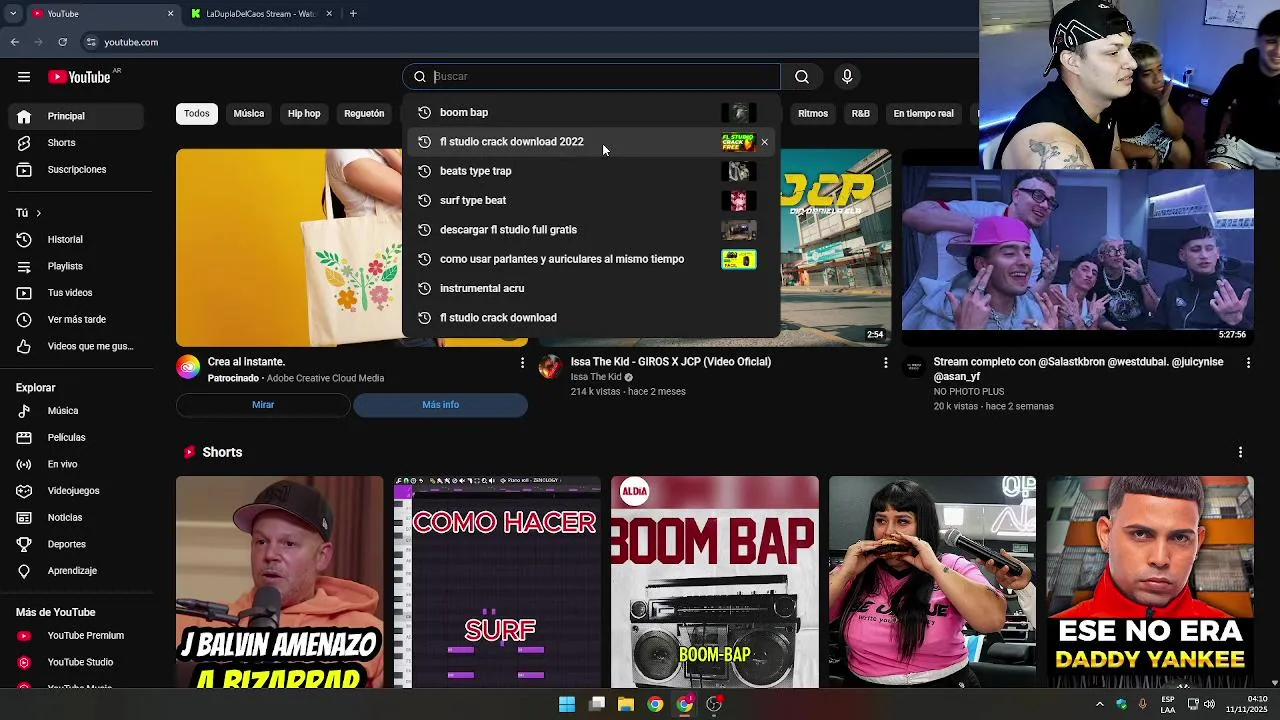The width and height of the screenshot is (1280, 720).
Task: Open the YouTube hamburger guide menu
Action: [24, 77]
